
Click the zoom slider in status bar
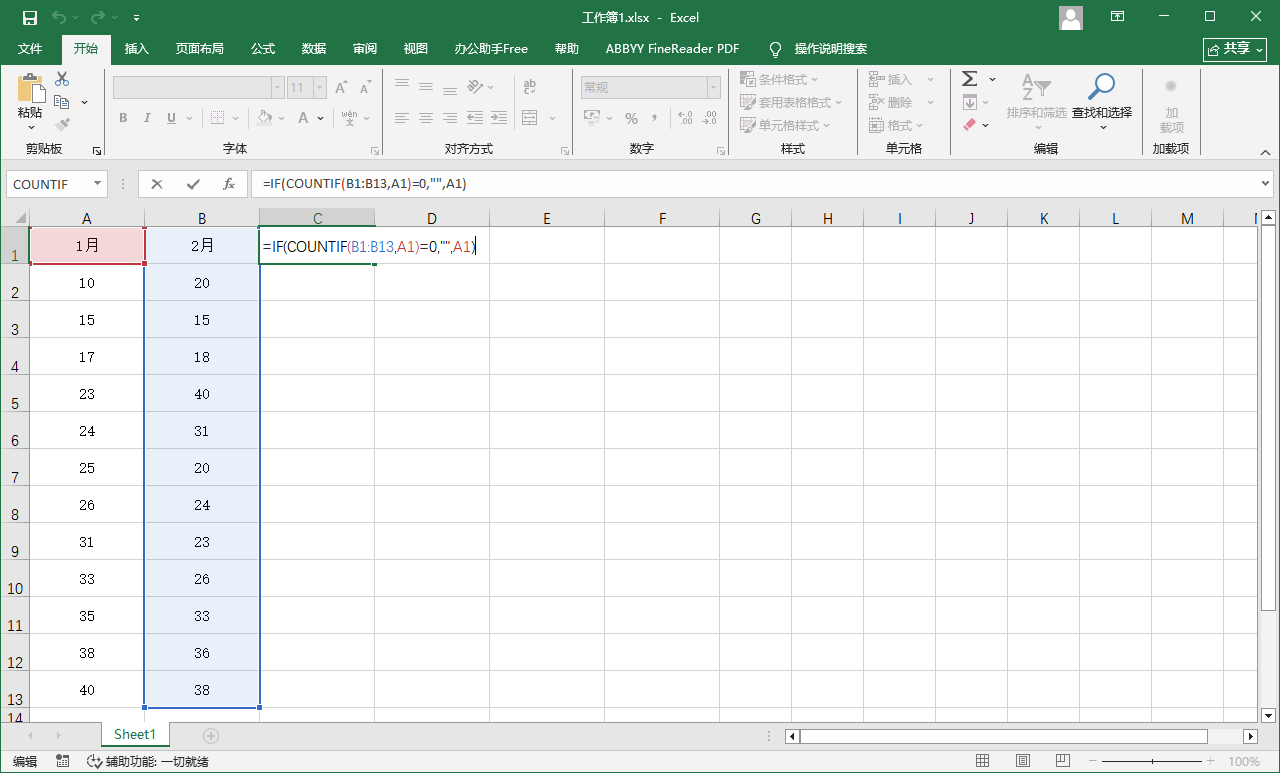pyautogui.click(x=1152, y=762)
